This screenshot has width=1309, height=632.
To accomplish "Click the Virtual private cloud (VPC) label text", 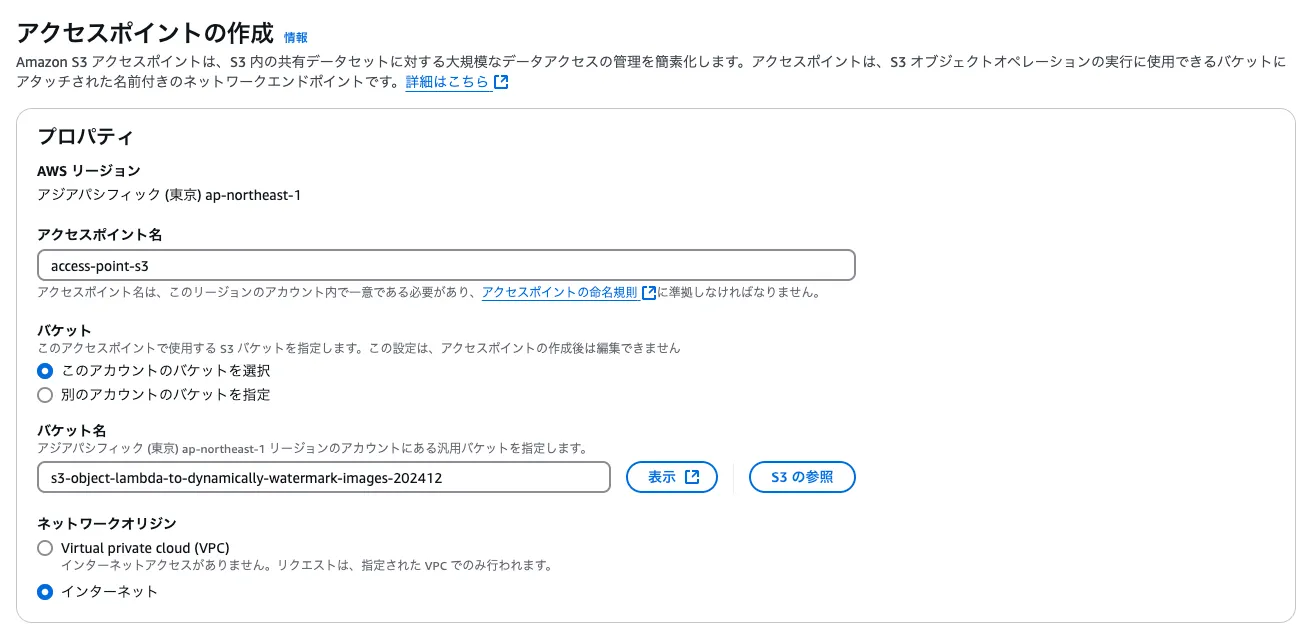I will (145, 548).
